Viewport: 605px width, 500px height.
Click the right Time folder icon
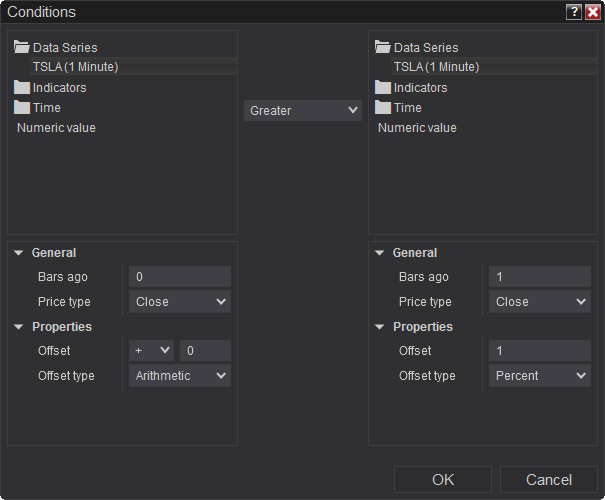383,107
